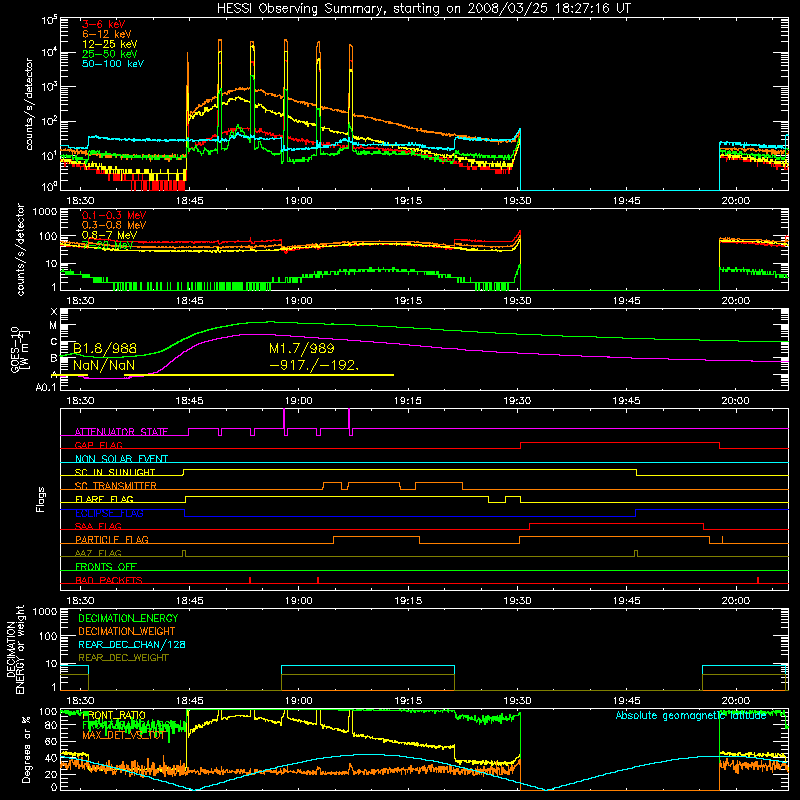The height and width of the screenshot is (800, 800).
Task: Select the 0.3-0.8 MeV legend label
Action: click(x=114, y=225)
